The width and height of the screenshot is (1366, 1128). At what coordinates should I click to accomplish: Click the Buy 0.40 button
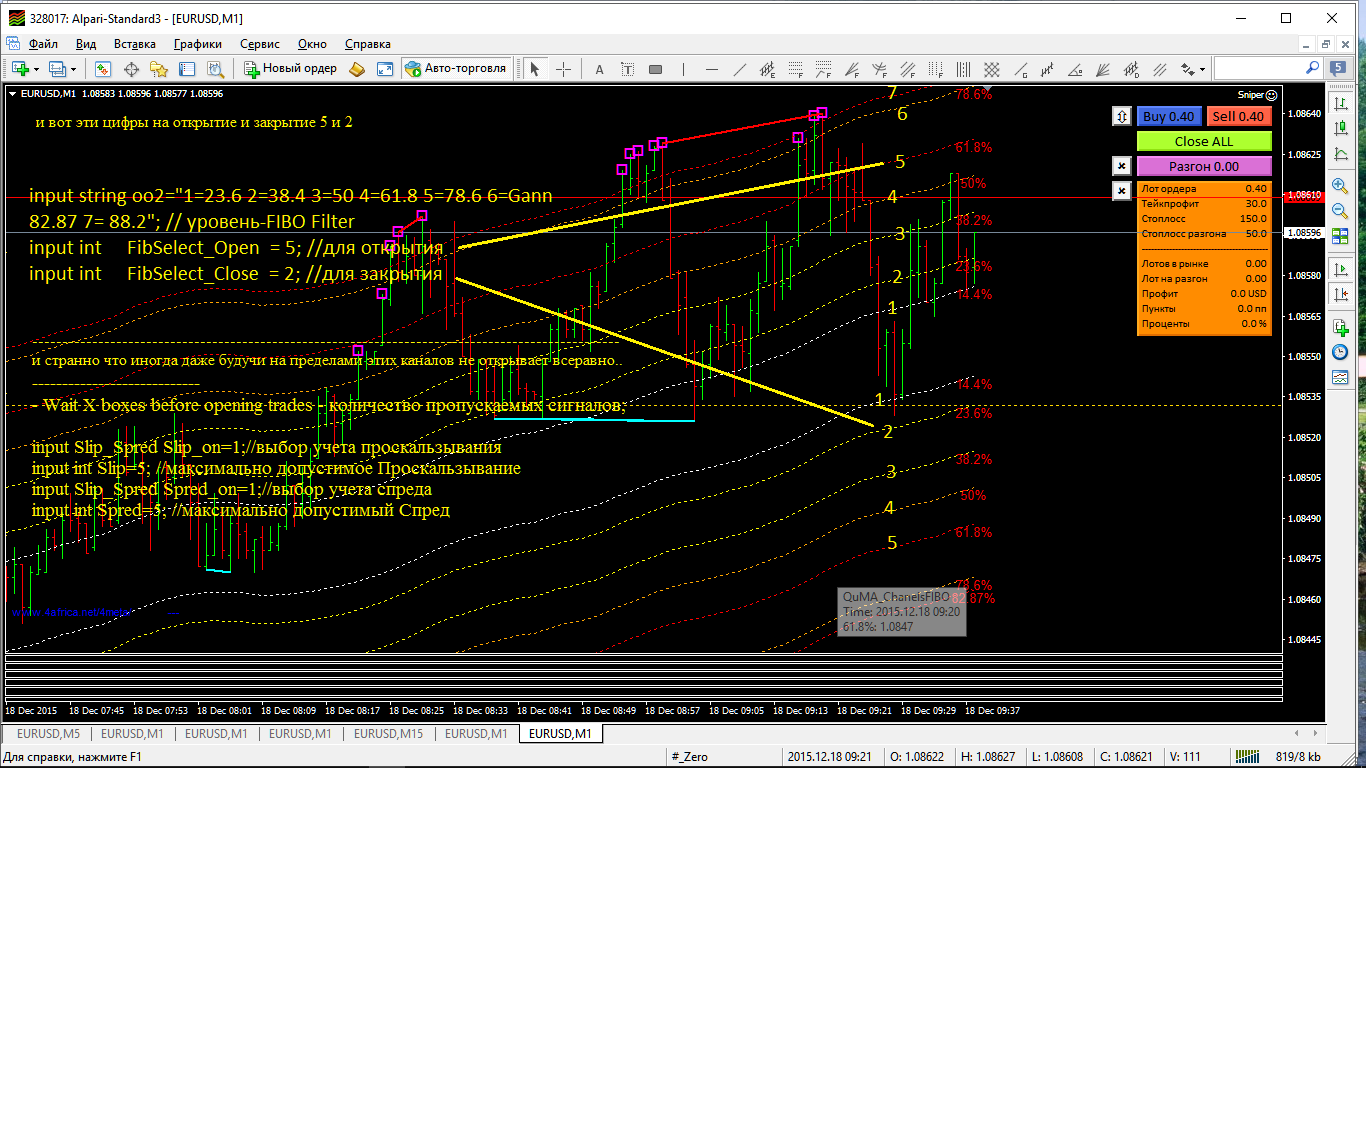[x=1168, y=116]
